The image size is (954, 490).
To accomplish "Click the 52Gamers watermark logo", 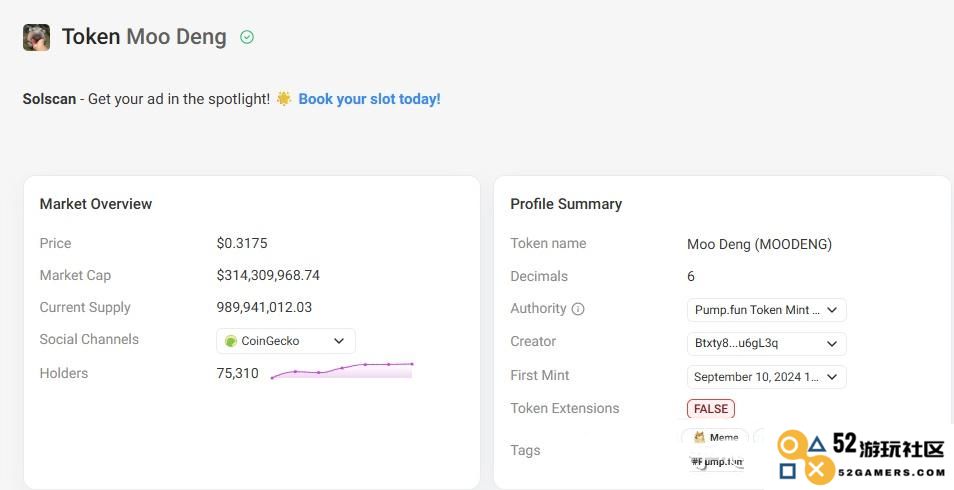I will pyautogui.click(x=861, y=457).
